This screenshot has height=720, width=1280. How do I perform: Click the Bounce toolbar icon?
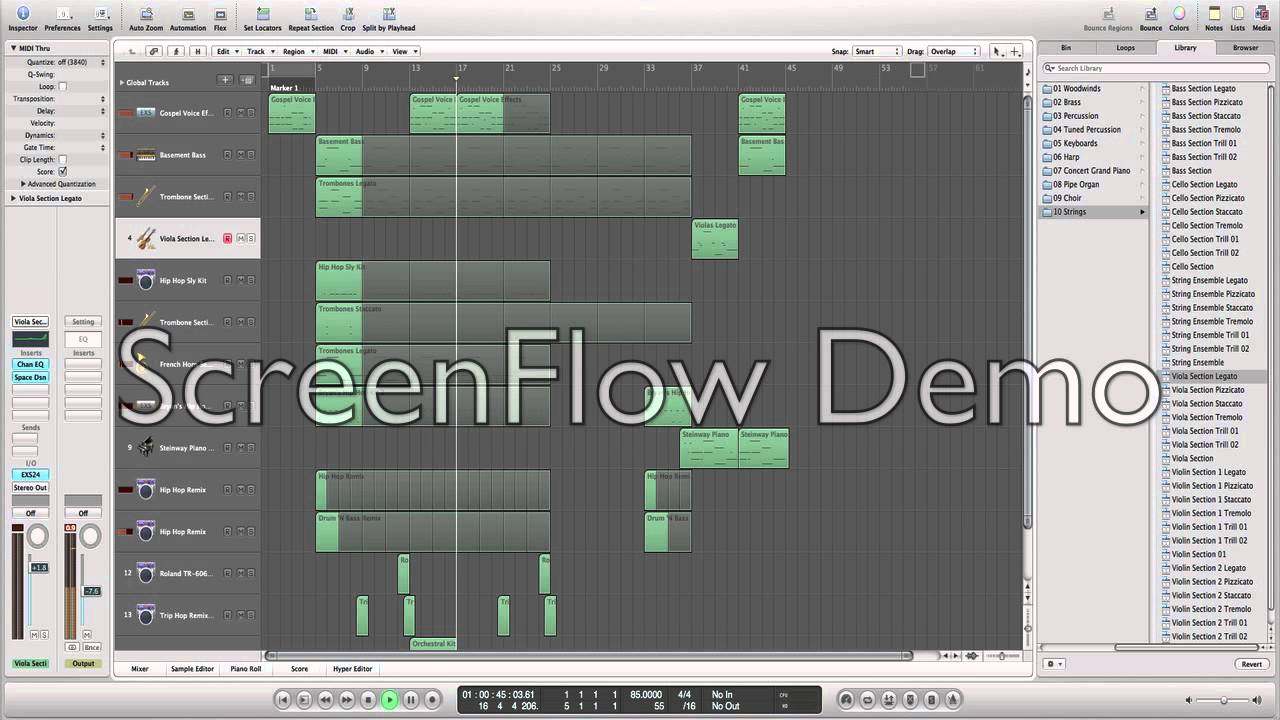point(1151,17)
